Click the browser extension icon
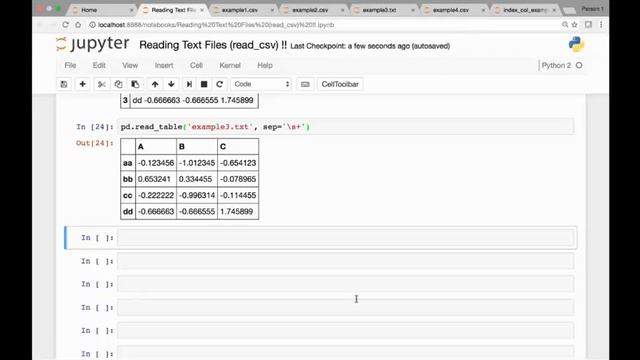Image resolution: width=640 pixels, height=360 pixels. (588, 25)
